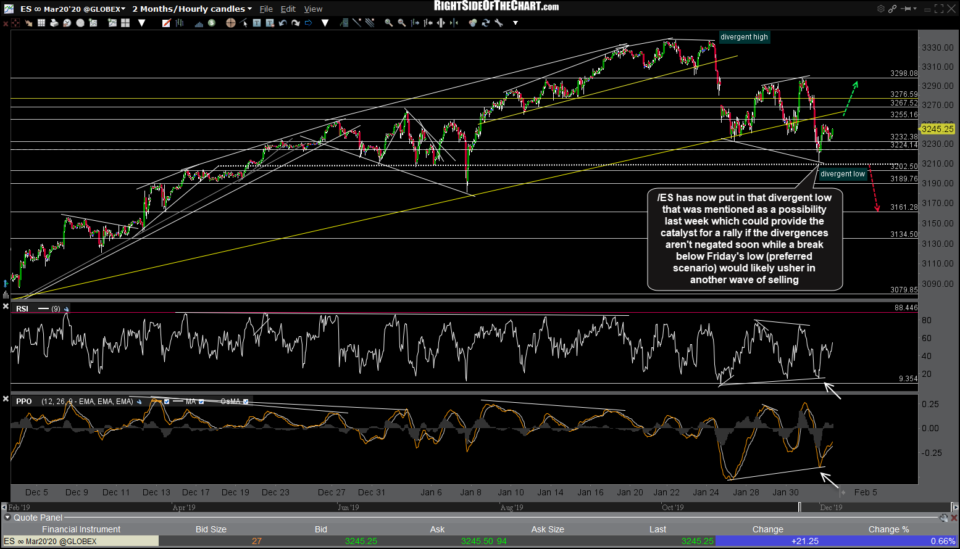The height and width of the screenshot is (549, 960).
Task: Collapse the Quote Panel expander
Action: coord(7,518)
